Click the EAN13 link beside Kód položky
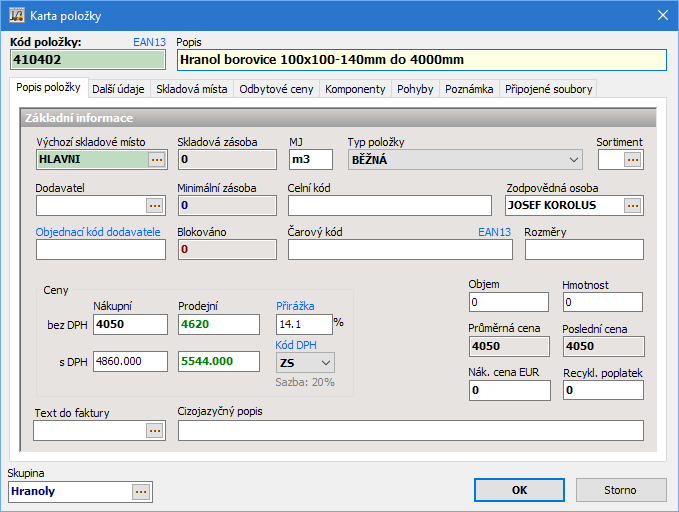 tap(149, 42)
